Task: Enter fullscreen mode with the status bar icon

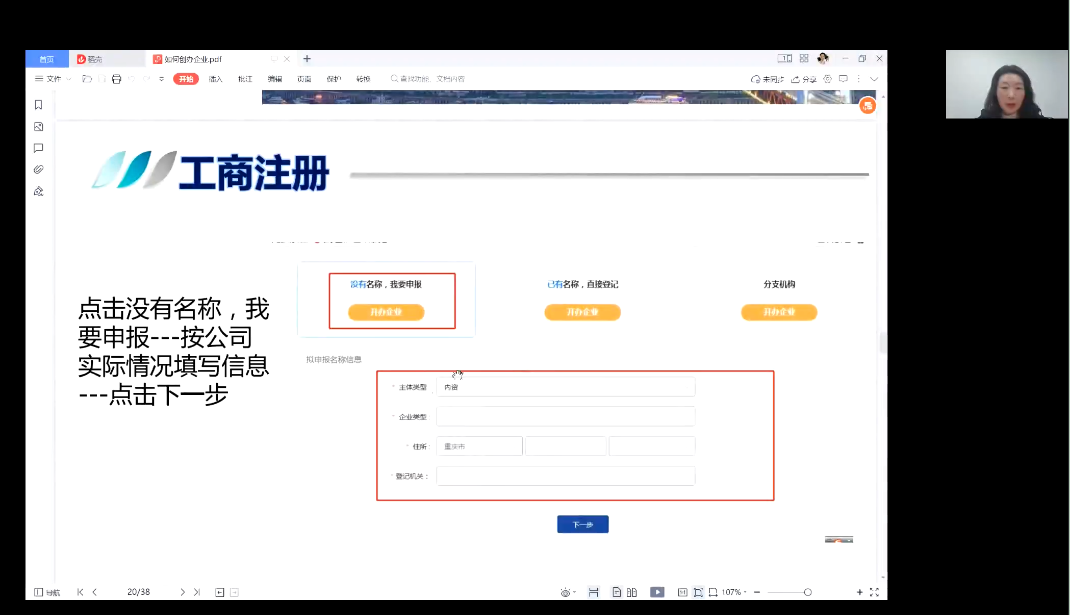Action: pyautogui.click(x=875, y=592)
